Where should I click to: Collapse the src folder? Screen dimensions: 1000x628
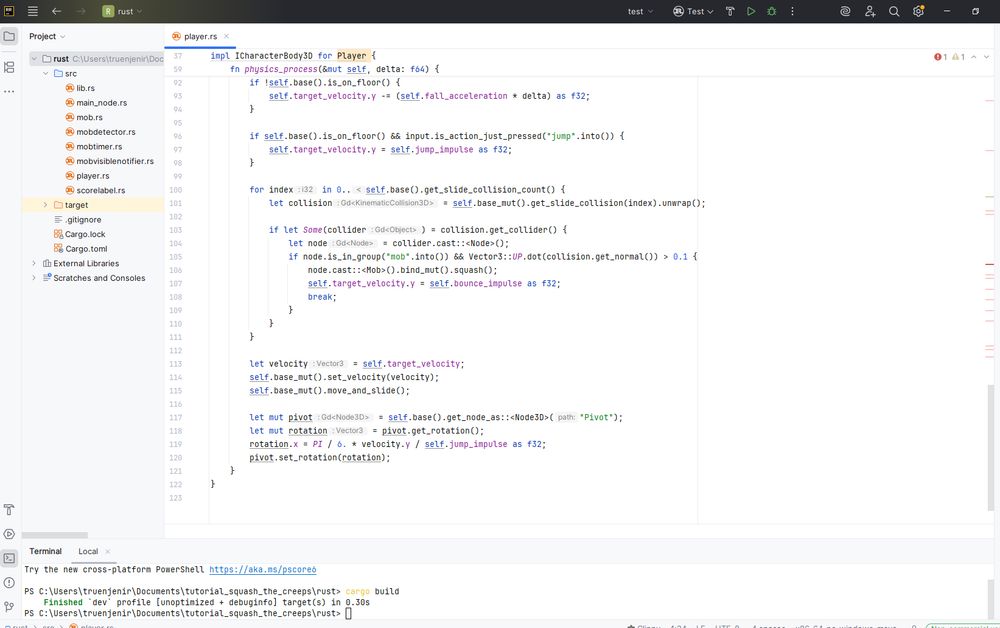point(45,73)
